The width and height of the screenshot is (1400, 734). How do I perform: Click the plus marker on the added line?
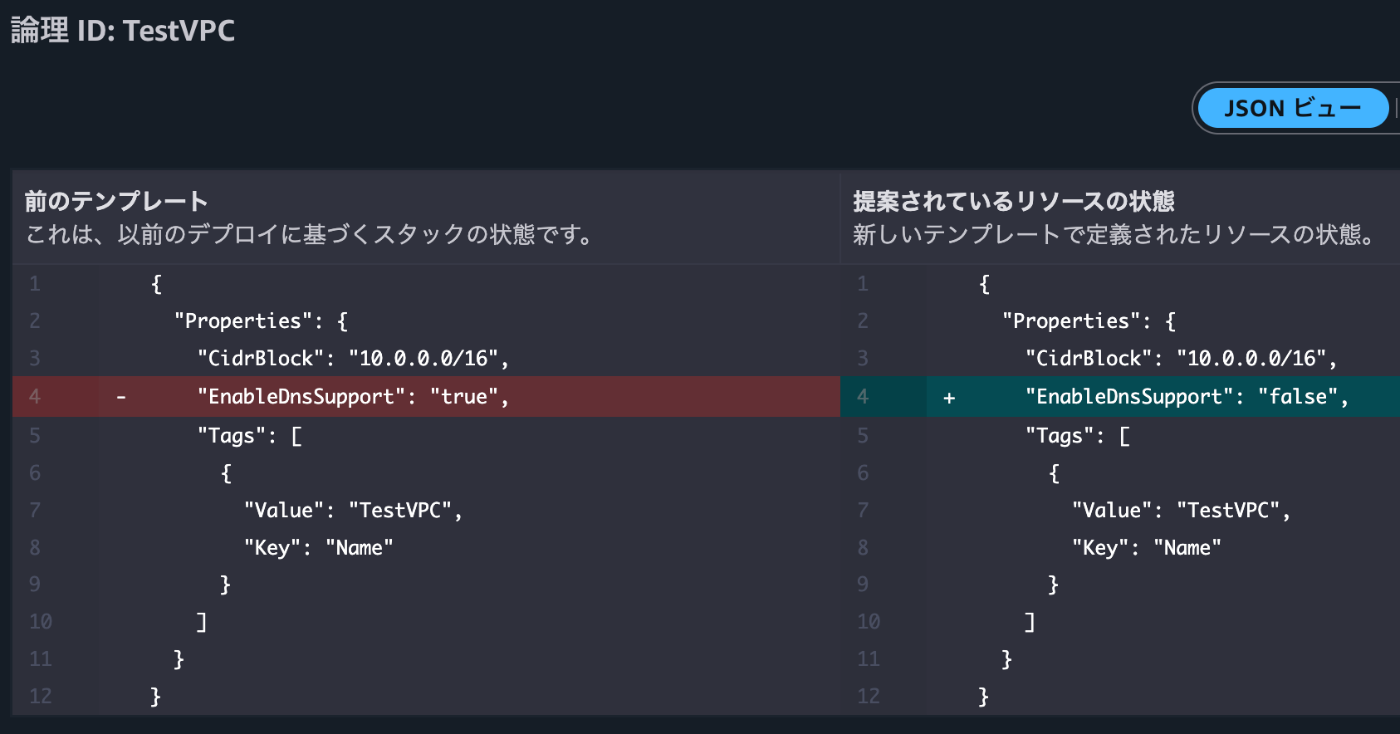(949, 396)
